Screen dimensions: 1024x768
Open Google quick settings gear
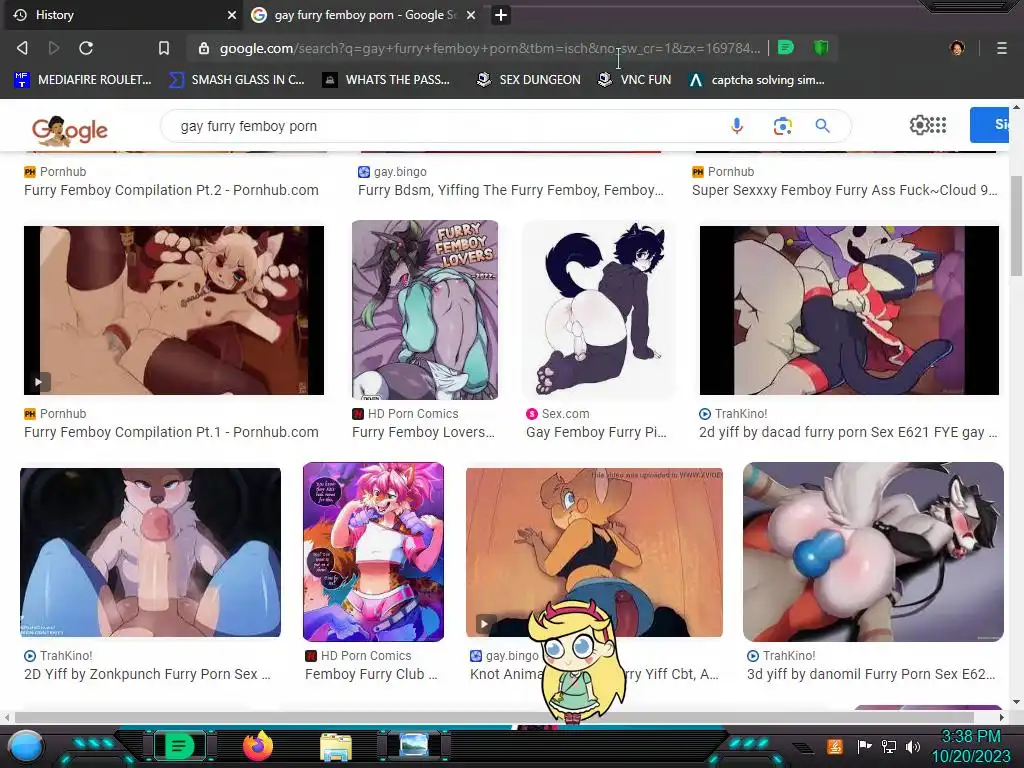click(x=919, y=125)
